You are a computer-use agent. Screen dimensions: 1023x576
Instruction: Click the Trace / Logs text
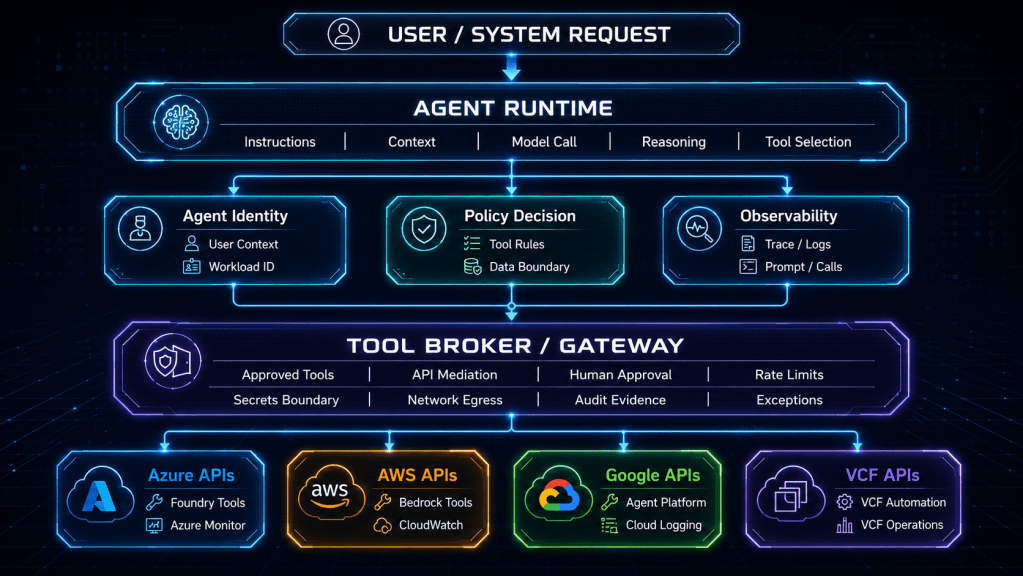tap(798, 244)
